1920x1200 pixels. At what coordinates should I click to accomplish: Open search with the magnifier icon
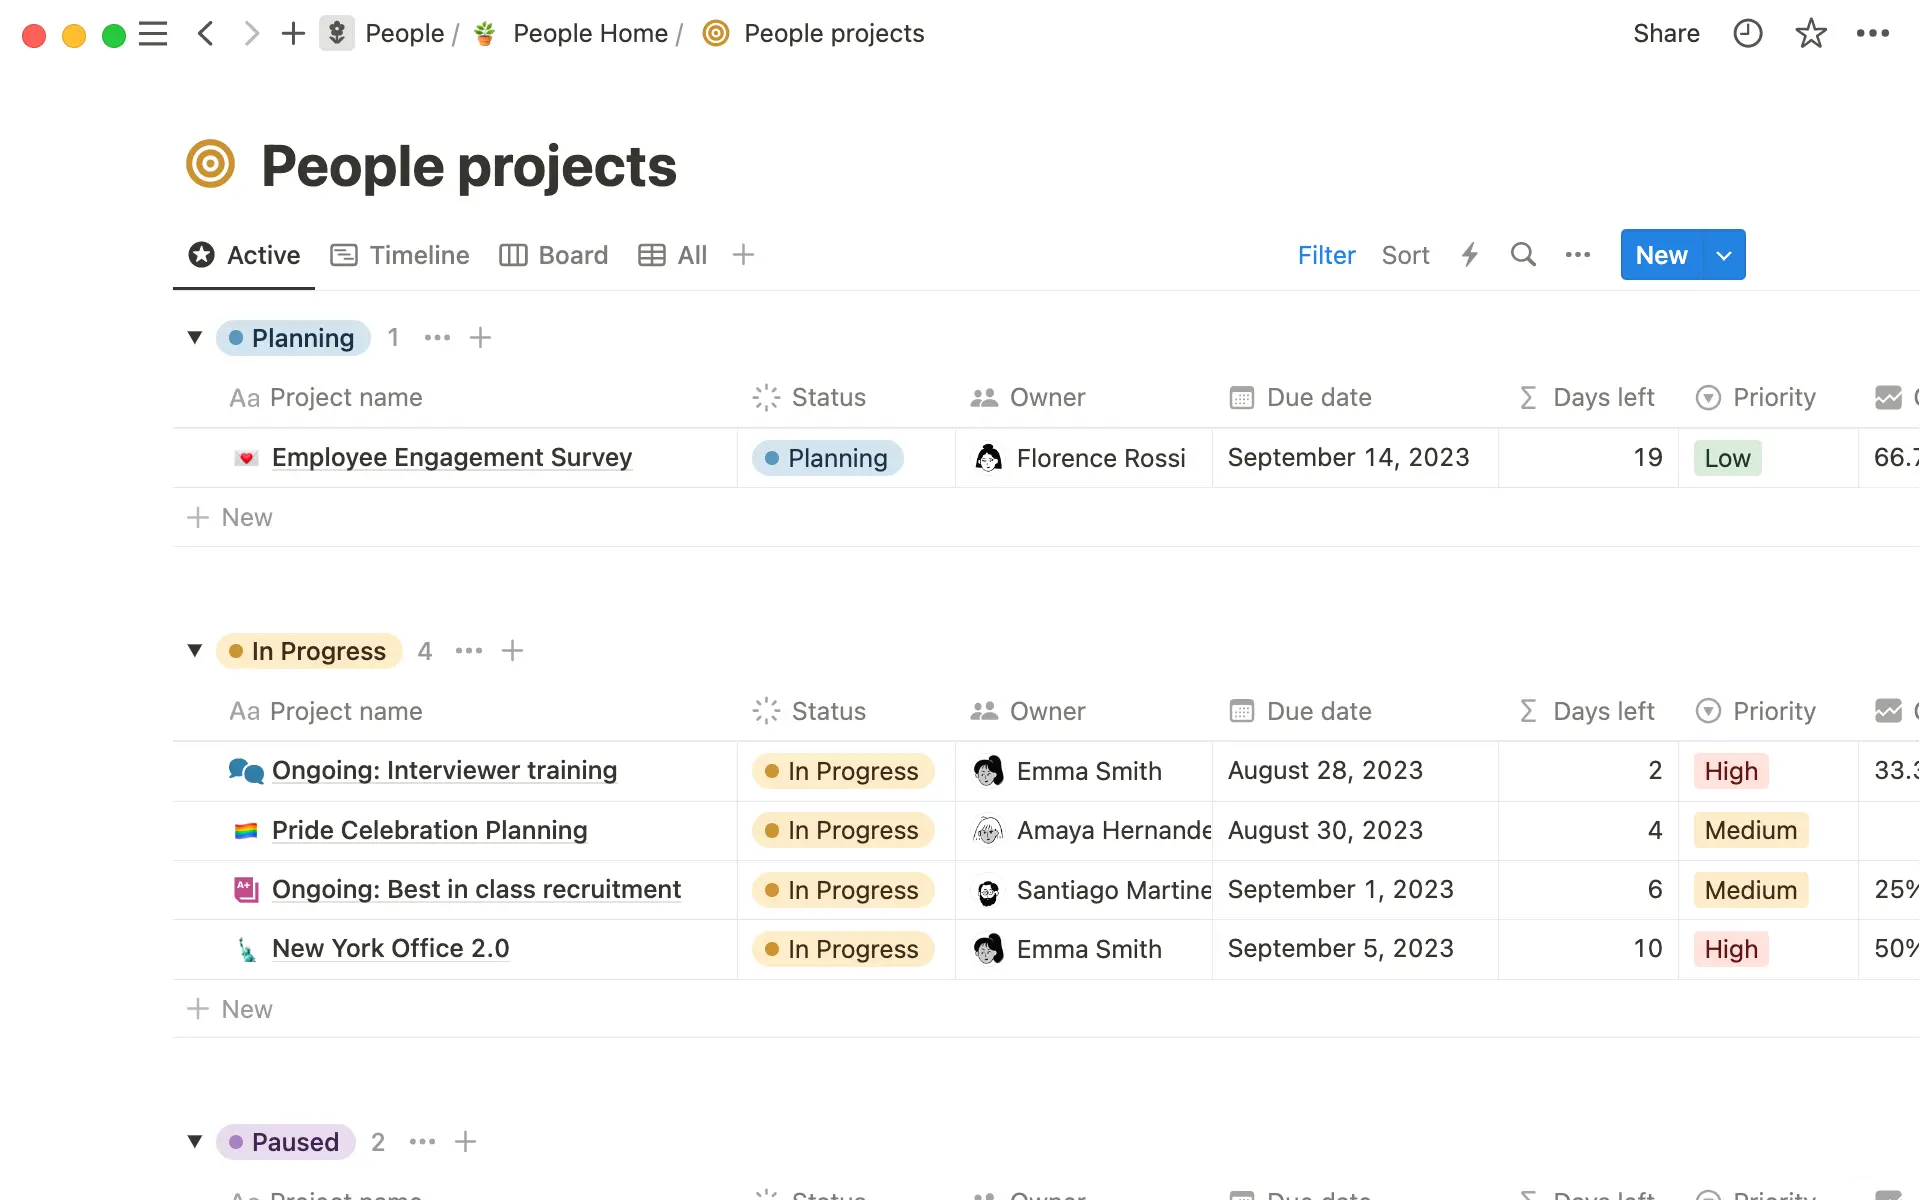(x=1522, y=255)
